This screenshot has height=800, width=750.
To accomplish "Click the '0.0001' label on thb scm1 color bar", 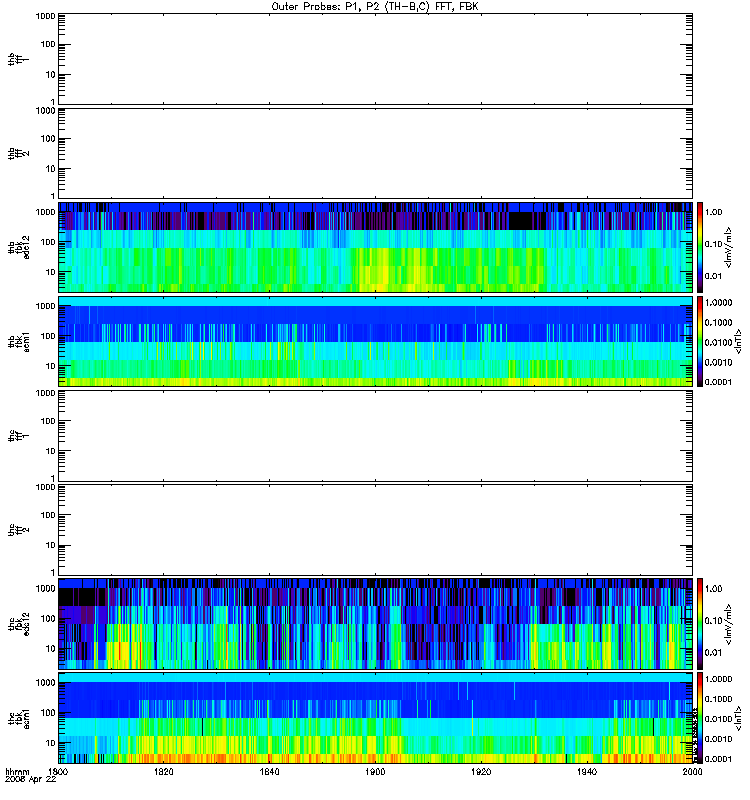I will point(718,382).
